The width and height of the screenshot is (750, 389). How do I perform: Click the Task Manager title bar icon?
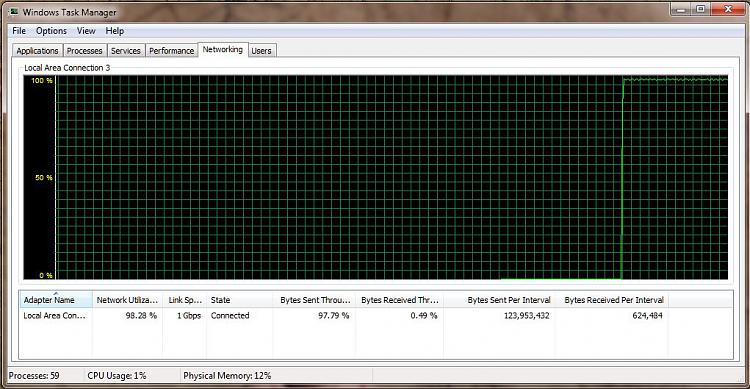(14, 11)
